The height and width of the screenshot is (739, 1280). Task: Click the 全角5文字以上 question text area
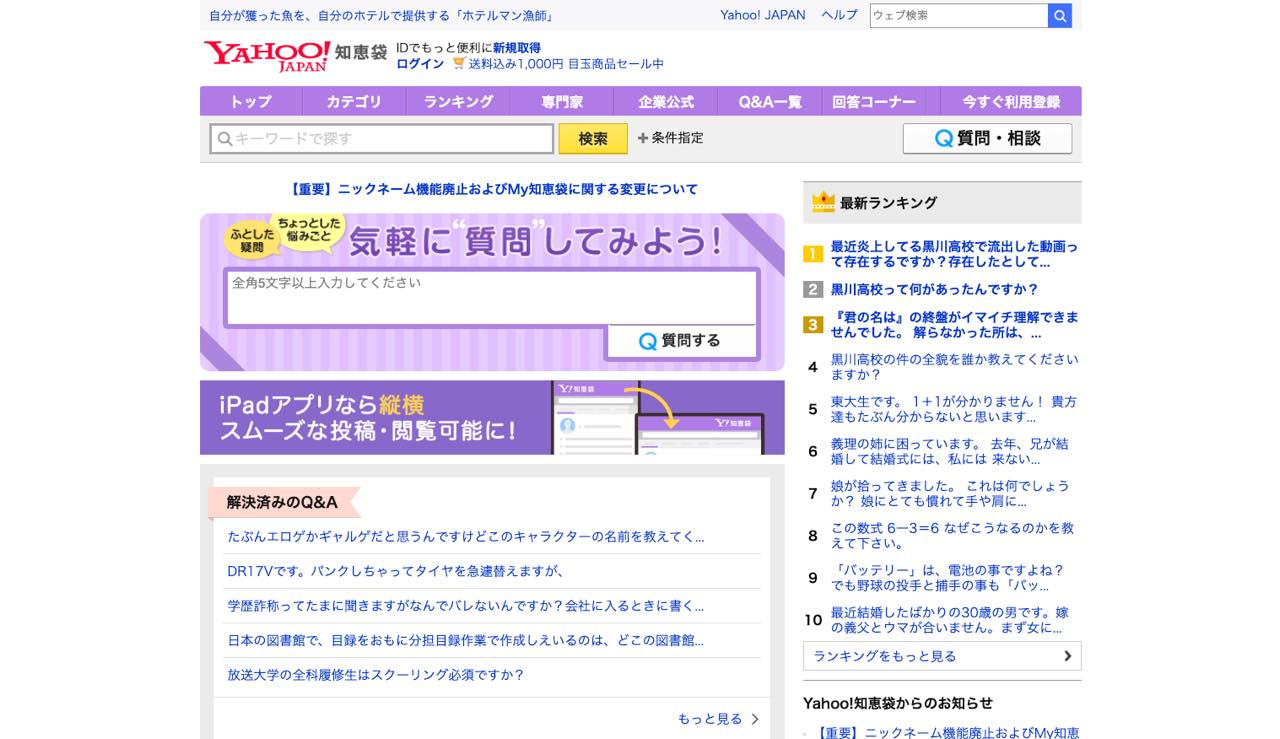[x=491, y=297]
